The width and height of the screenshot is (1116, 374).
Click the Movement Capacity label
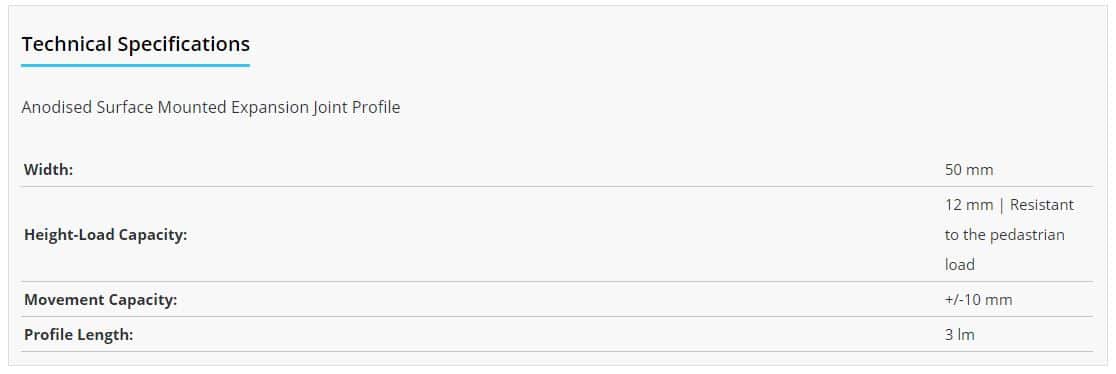tap(100, 300)
